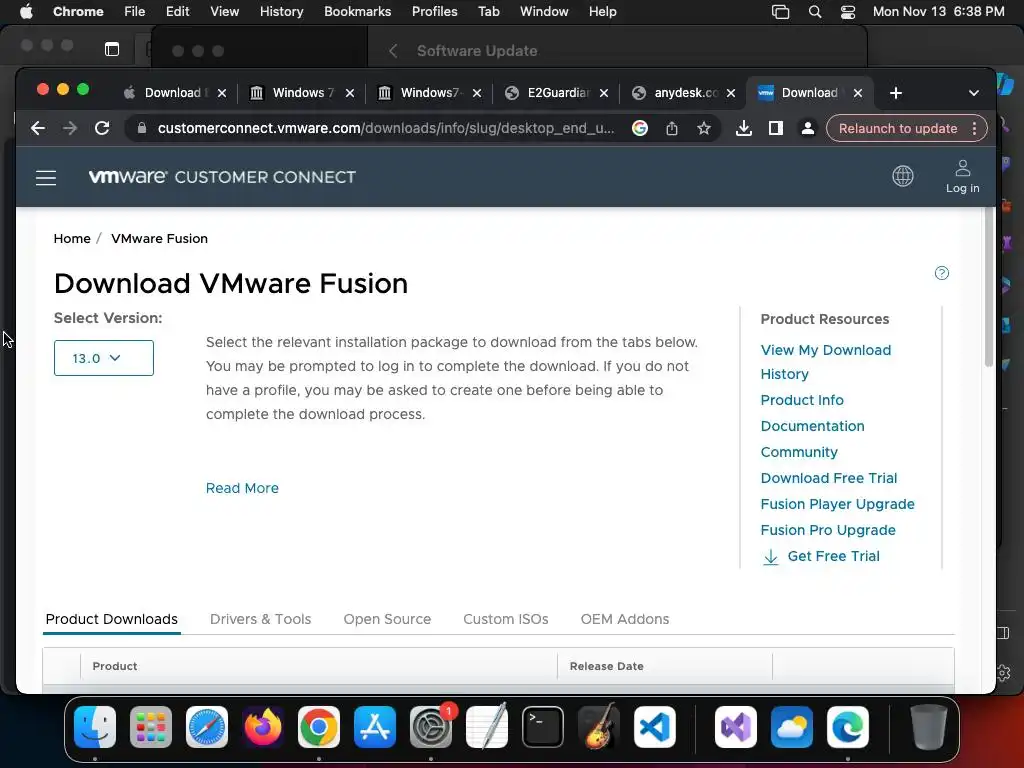The height and width of the screenshot is (768, 1024).
Task: Close the anydesk.com browser tab
Action: click(731, 93)
